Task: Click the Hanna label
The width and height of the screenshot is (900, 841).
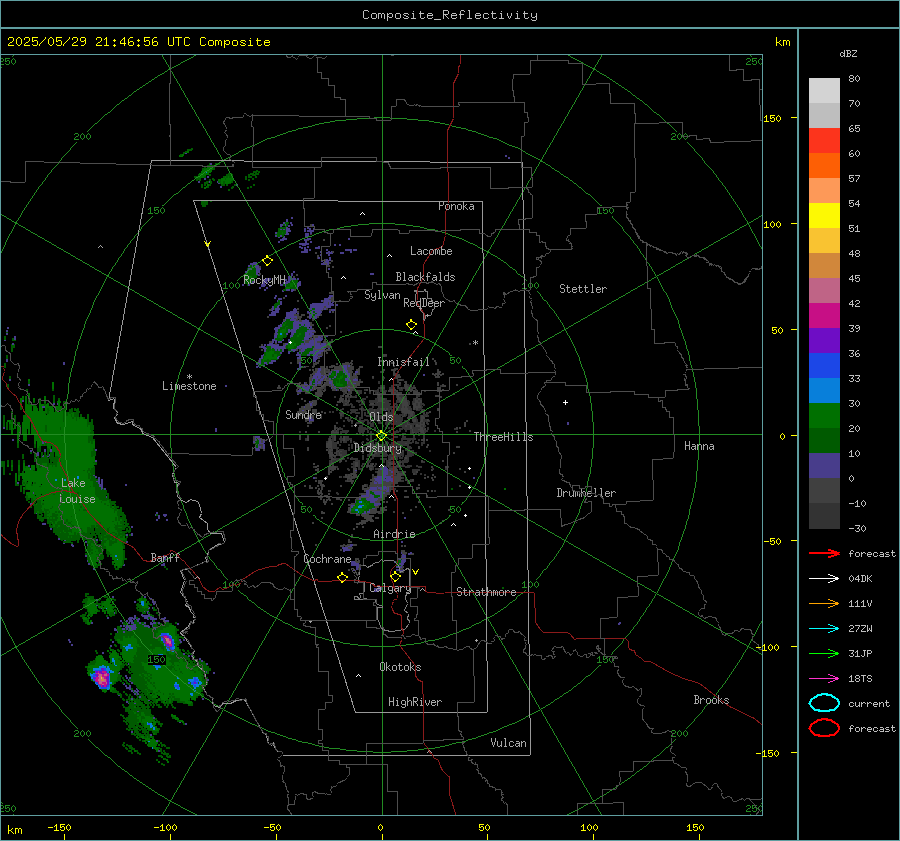Action: point(699,446)
